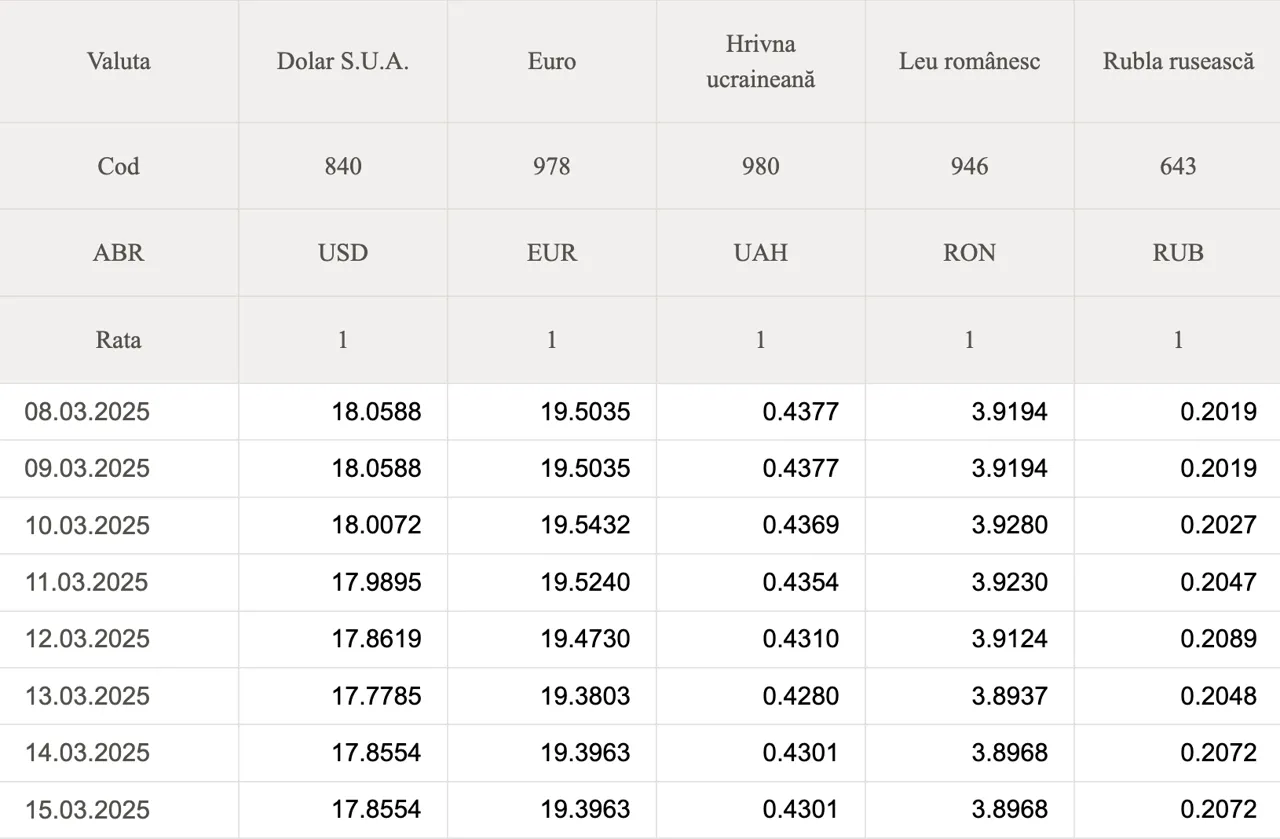Click the date 10.03.2025

(x=87, y=526)
